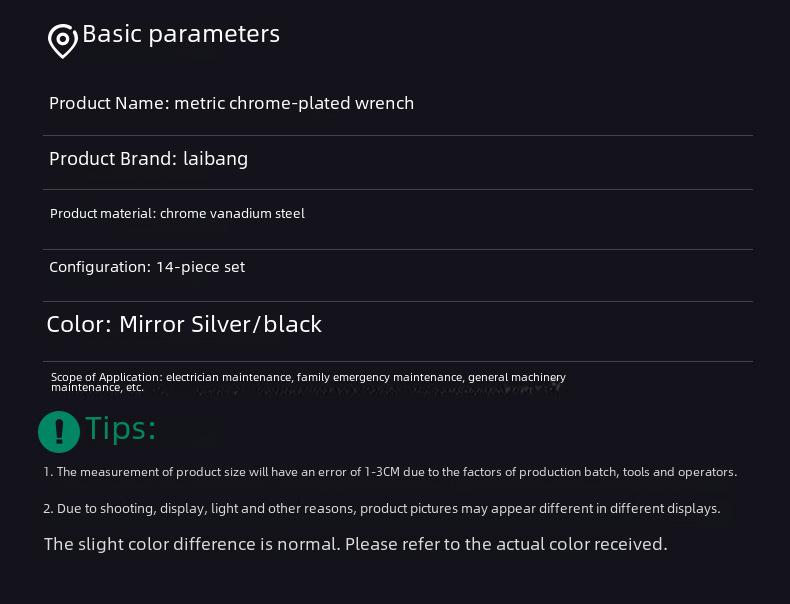Click the location pin icon
Screen dimensions: 790x604
62,41
